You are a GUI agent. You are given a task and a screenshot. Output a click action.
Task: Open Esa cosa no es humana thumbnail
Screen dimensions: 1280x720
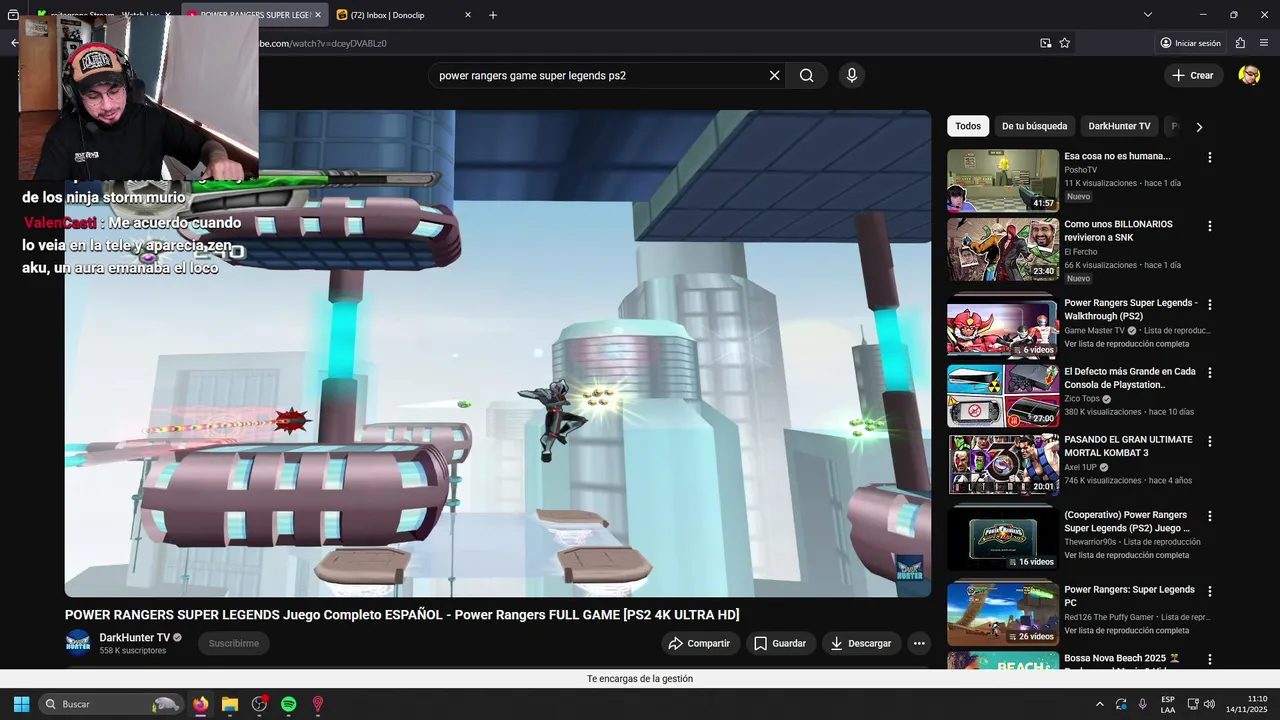[1003, 181]
